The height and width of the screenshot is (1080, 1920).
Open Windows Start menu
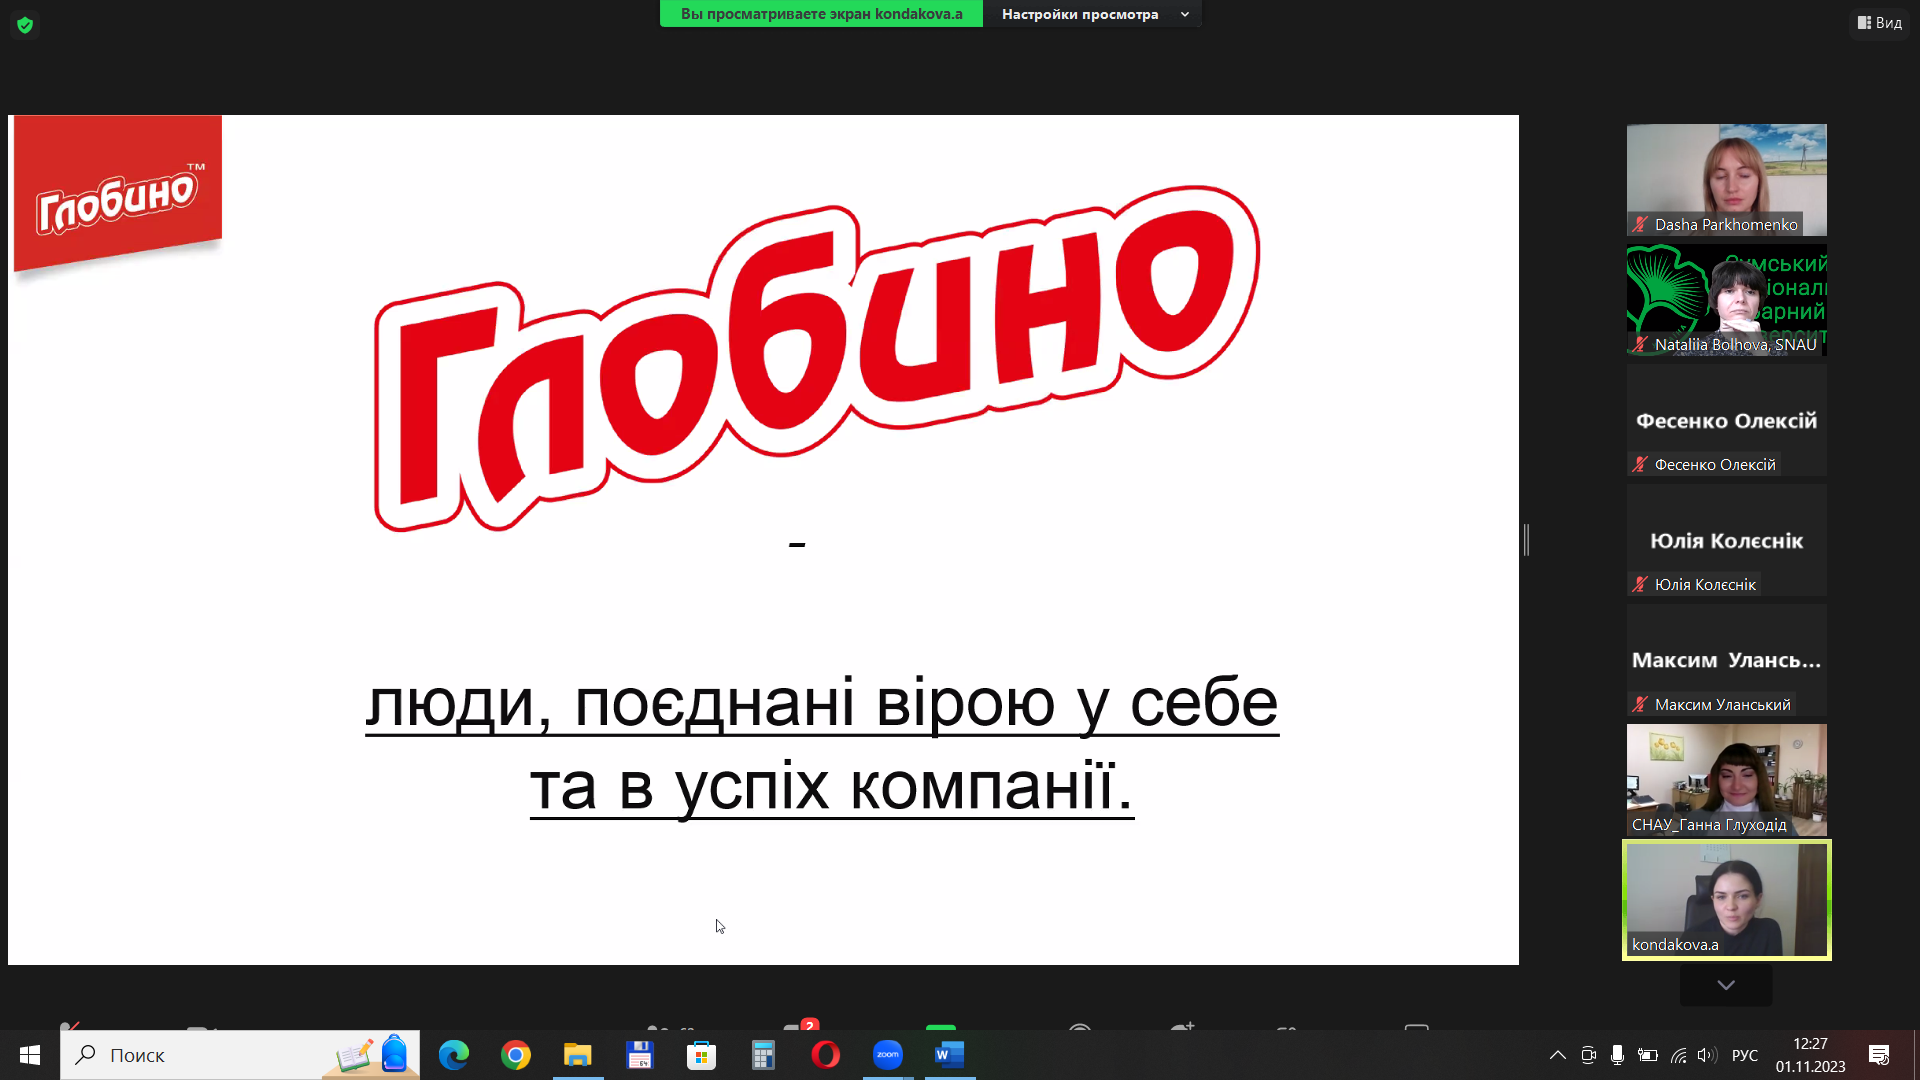coord(30,1055)
